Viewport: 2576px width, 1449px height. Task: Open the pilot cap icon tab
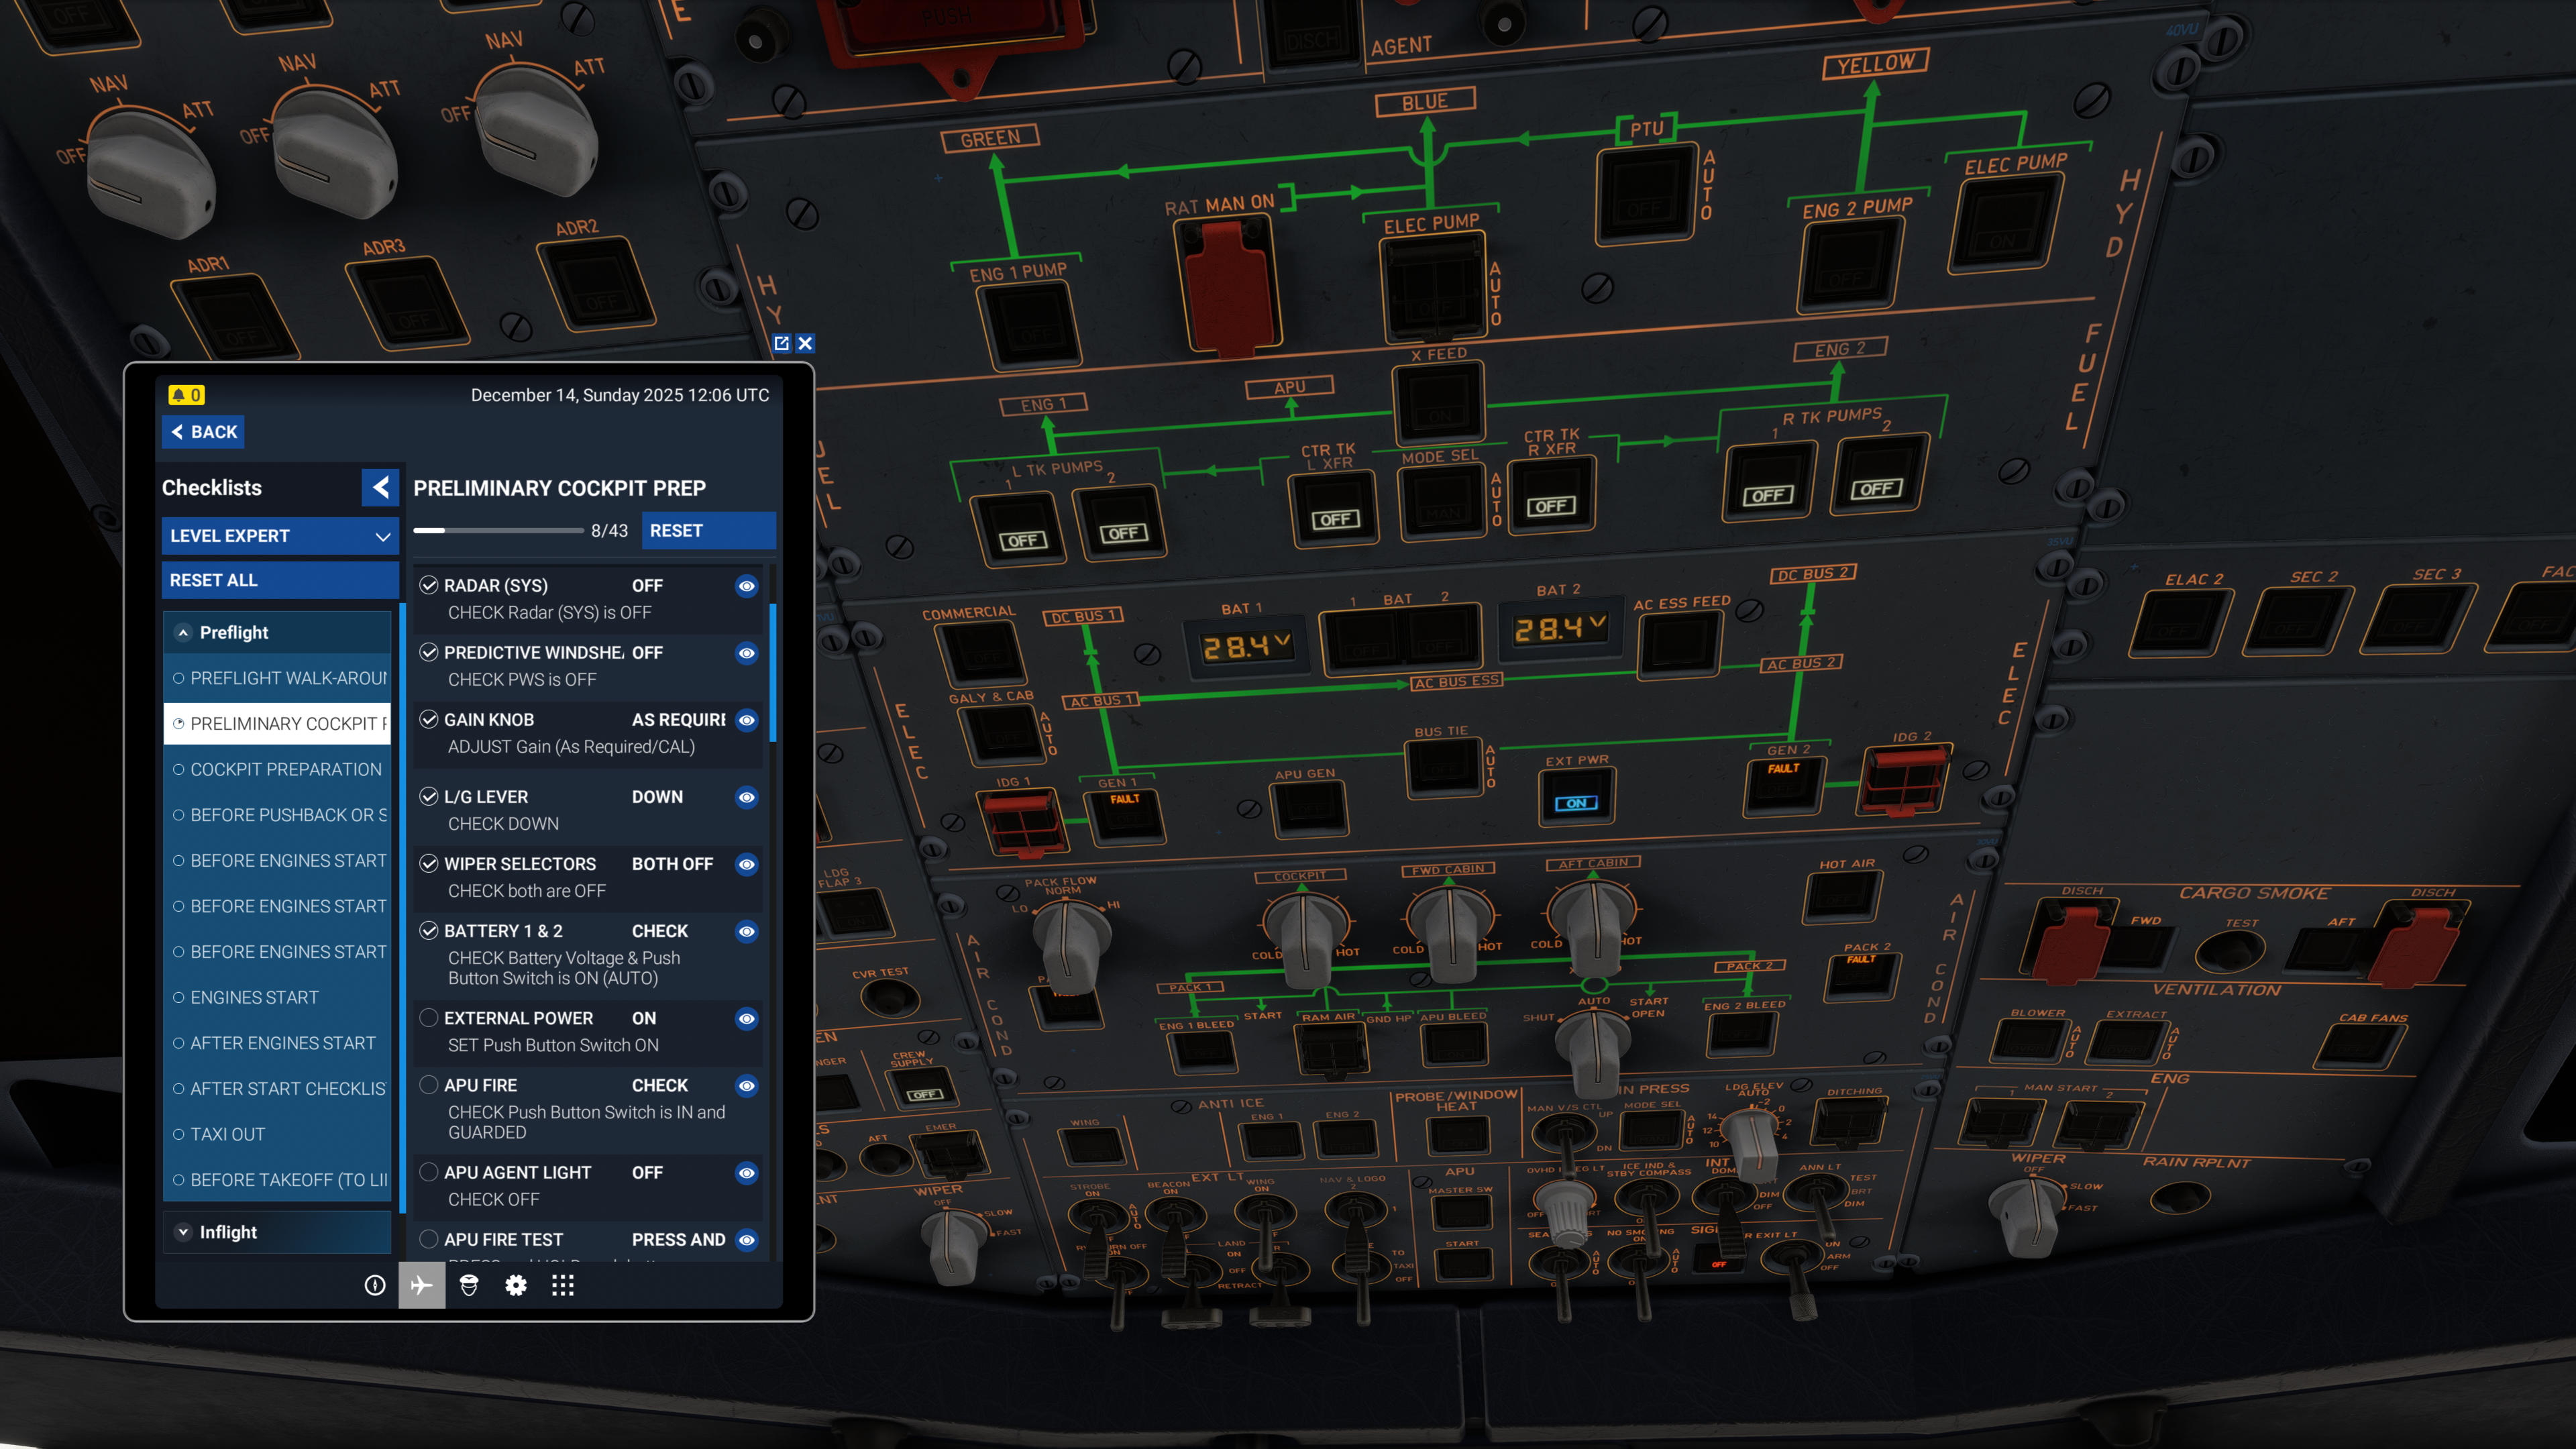(x=468, y=1285)
